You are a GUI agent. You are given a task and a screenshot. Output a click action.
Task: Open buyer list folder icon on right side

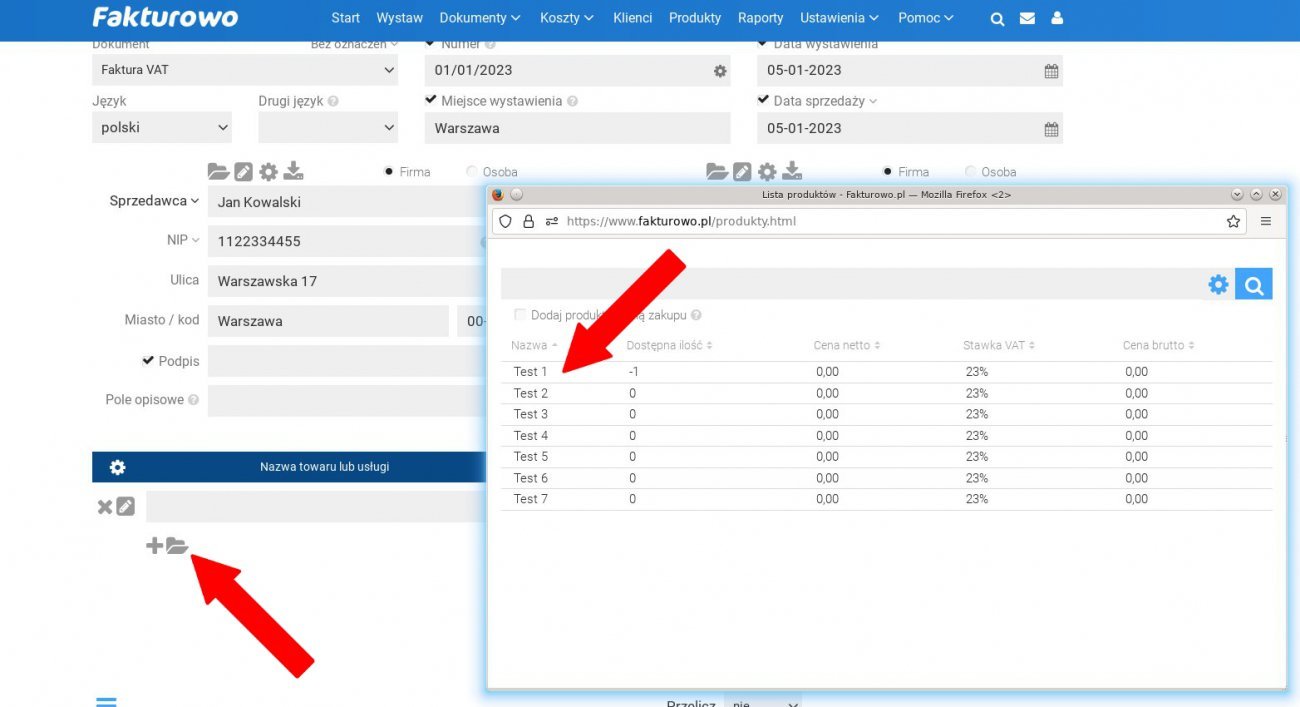click(717, 171)
